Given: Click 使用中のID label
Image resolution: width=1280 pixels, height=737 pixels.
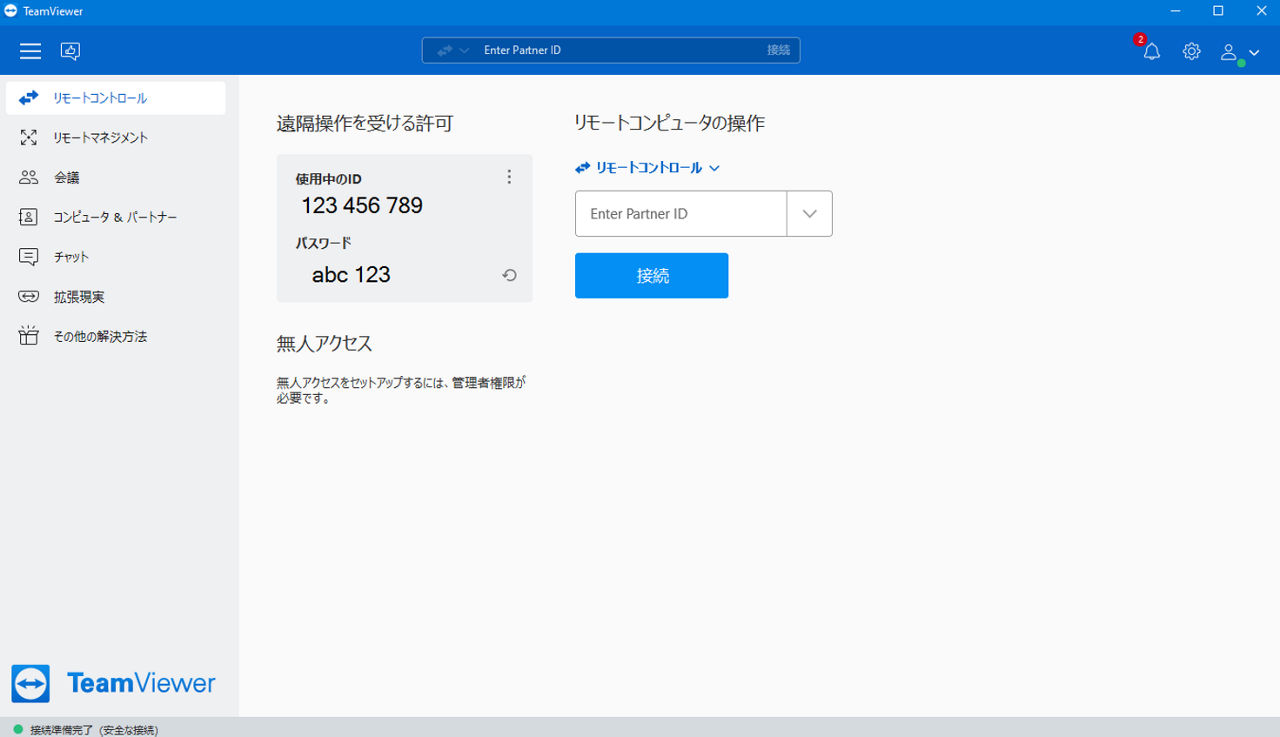Looking at the screenshot, I should [328, 179].
